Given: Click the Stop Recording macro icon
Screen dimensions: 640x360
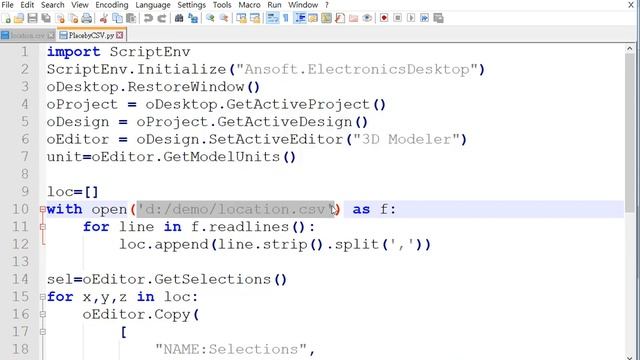Looking at the screenshot, I should (398, 18).
